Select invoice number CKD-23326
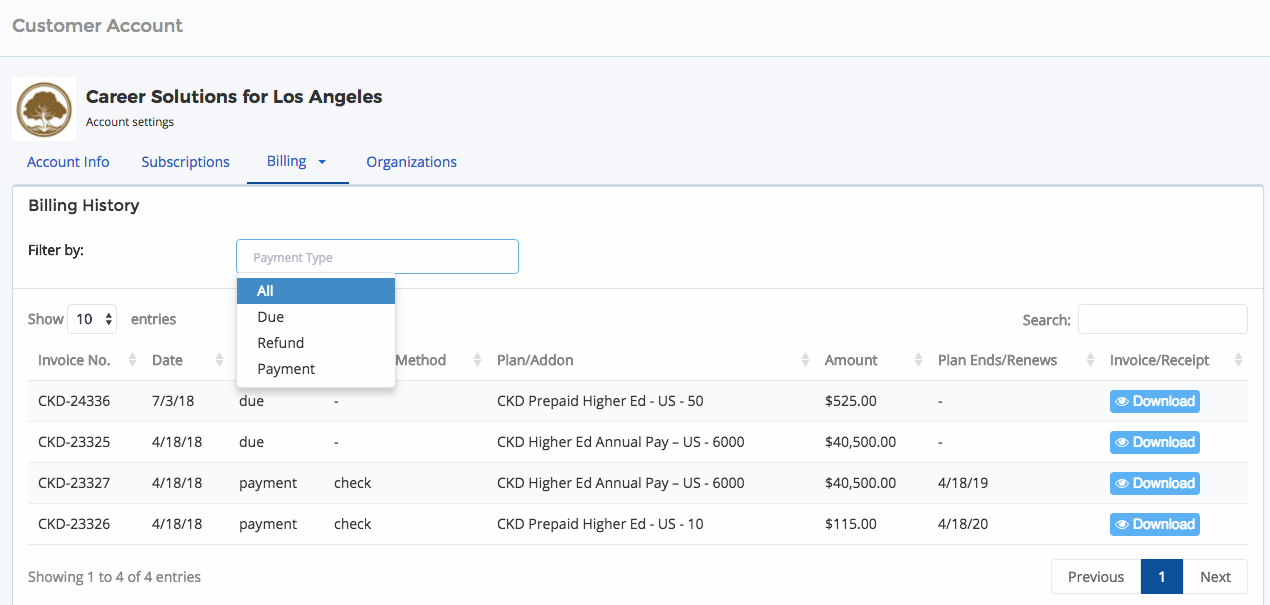1270x605 pixels. [74, 524]
